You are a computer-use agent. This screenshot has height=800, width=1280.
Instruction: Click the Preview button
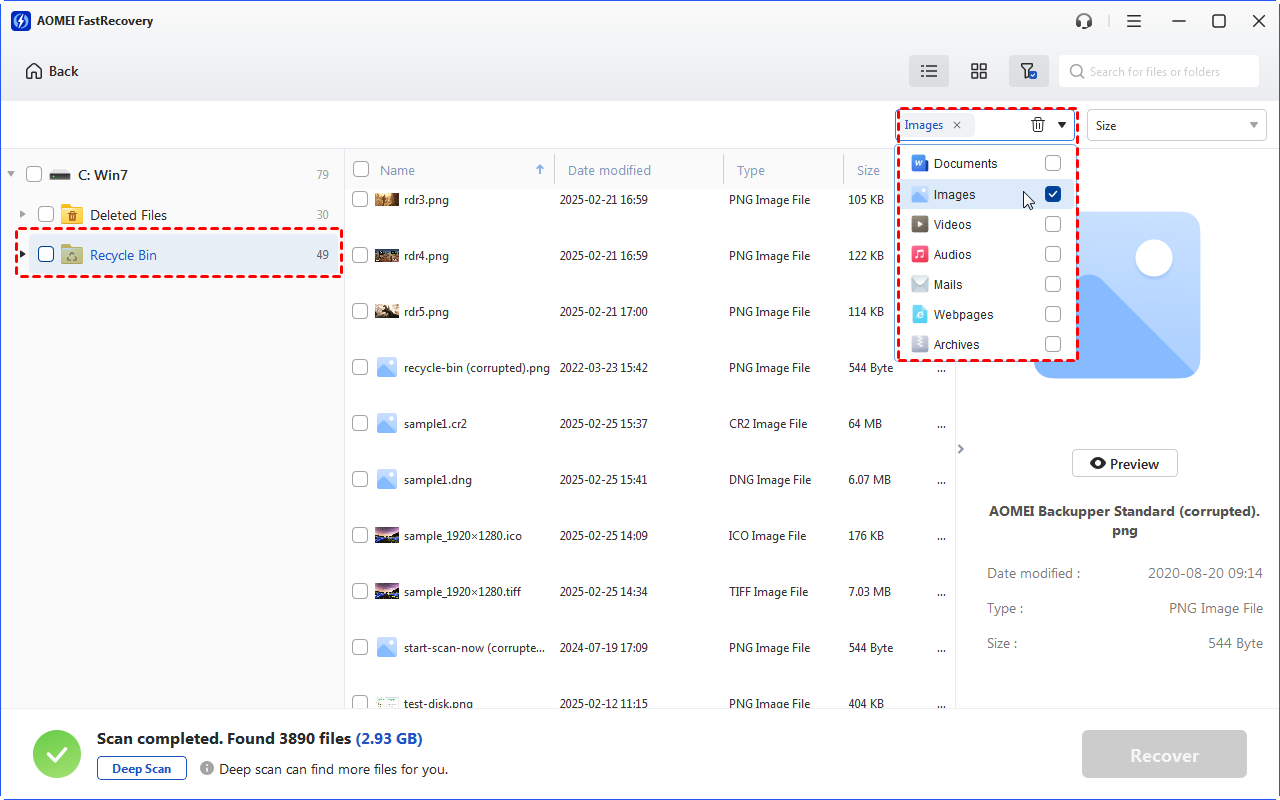point(1124,464)
